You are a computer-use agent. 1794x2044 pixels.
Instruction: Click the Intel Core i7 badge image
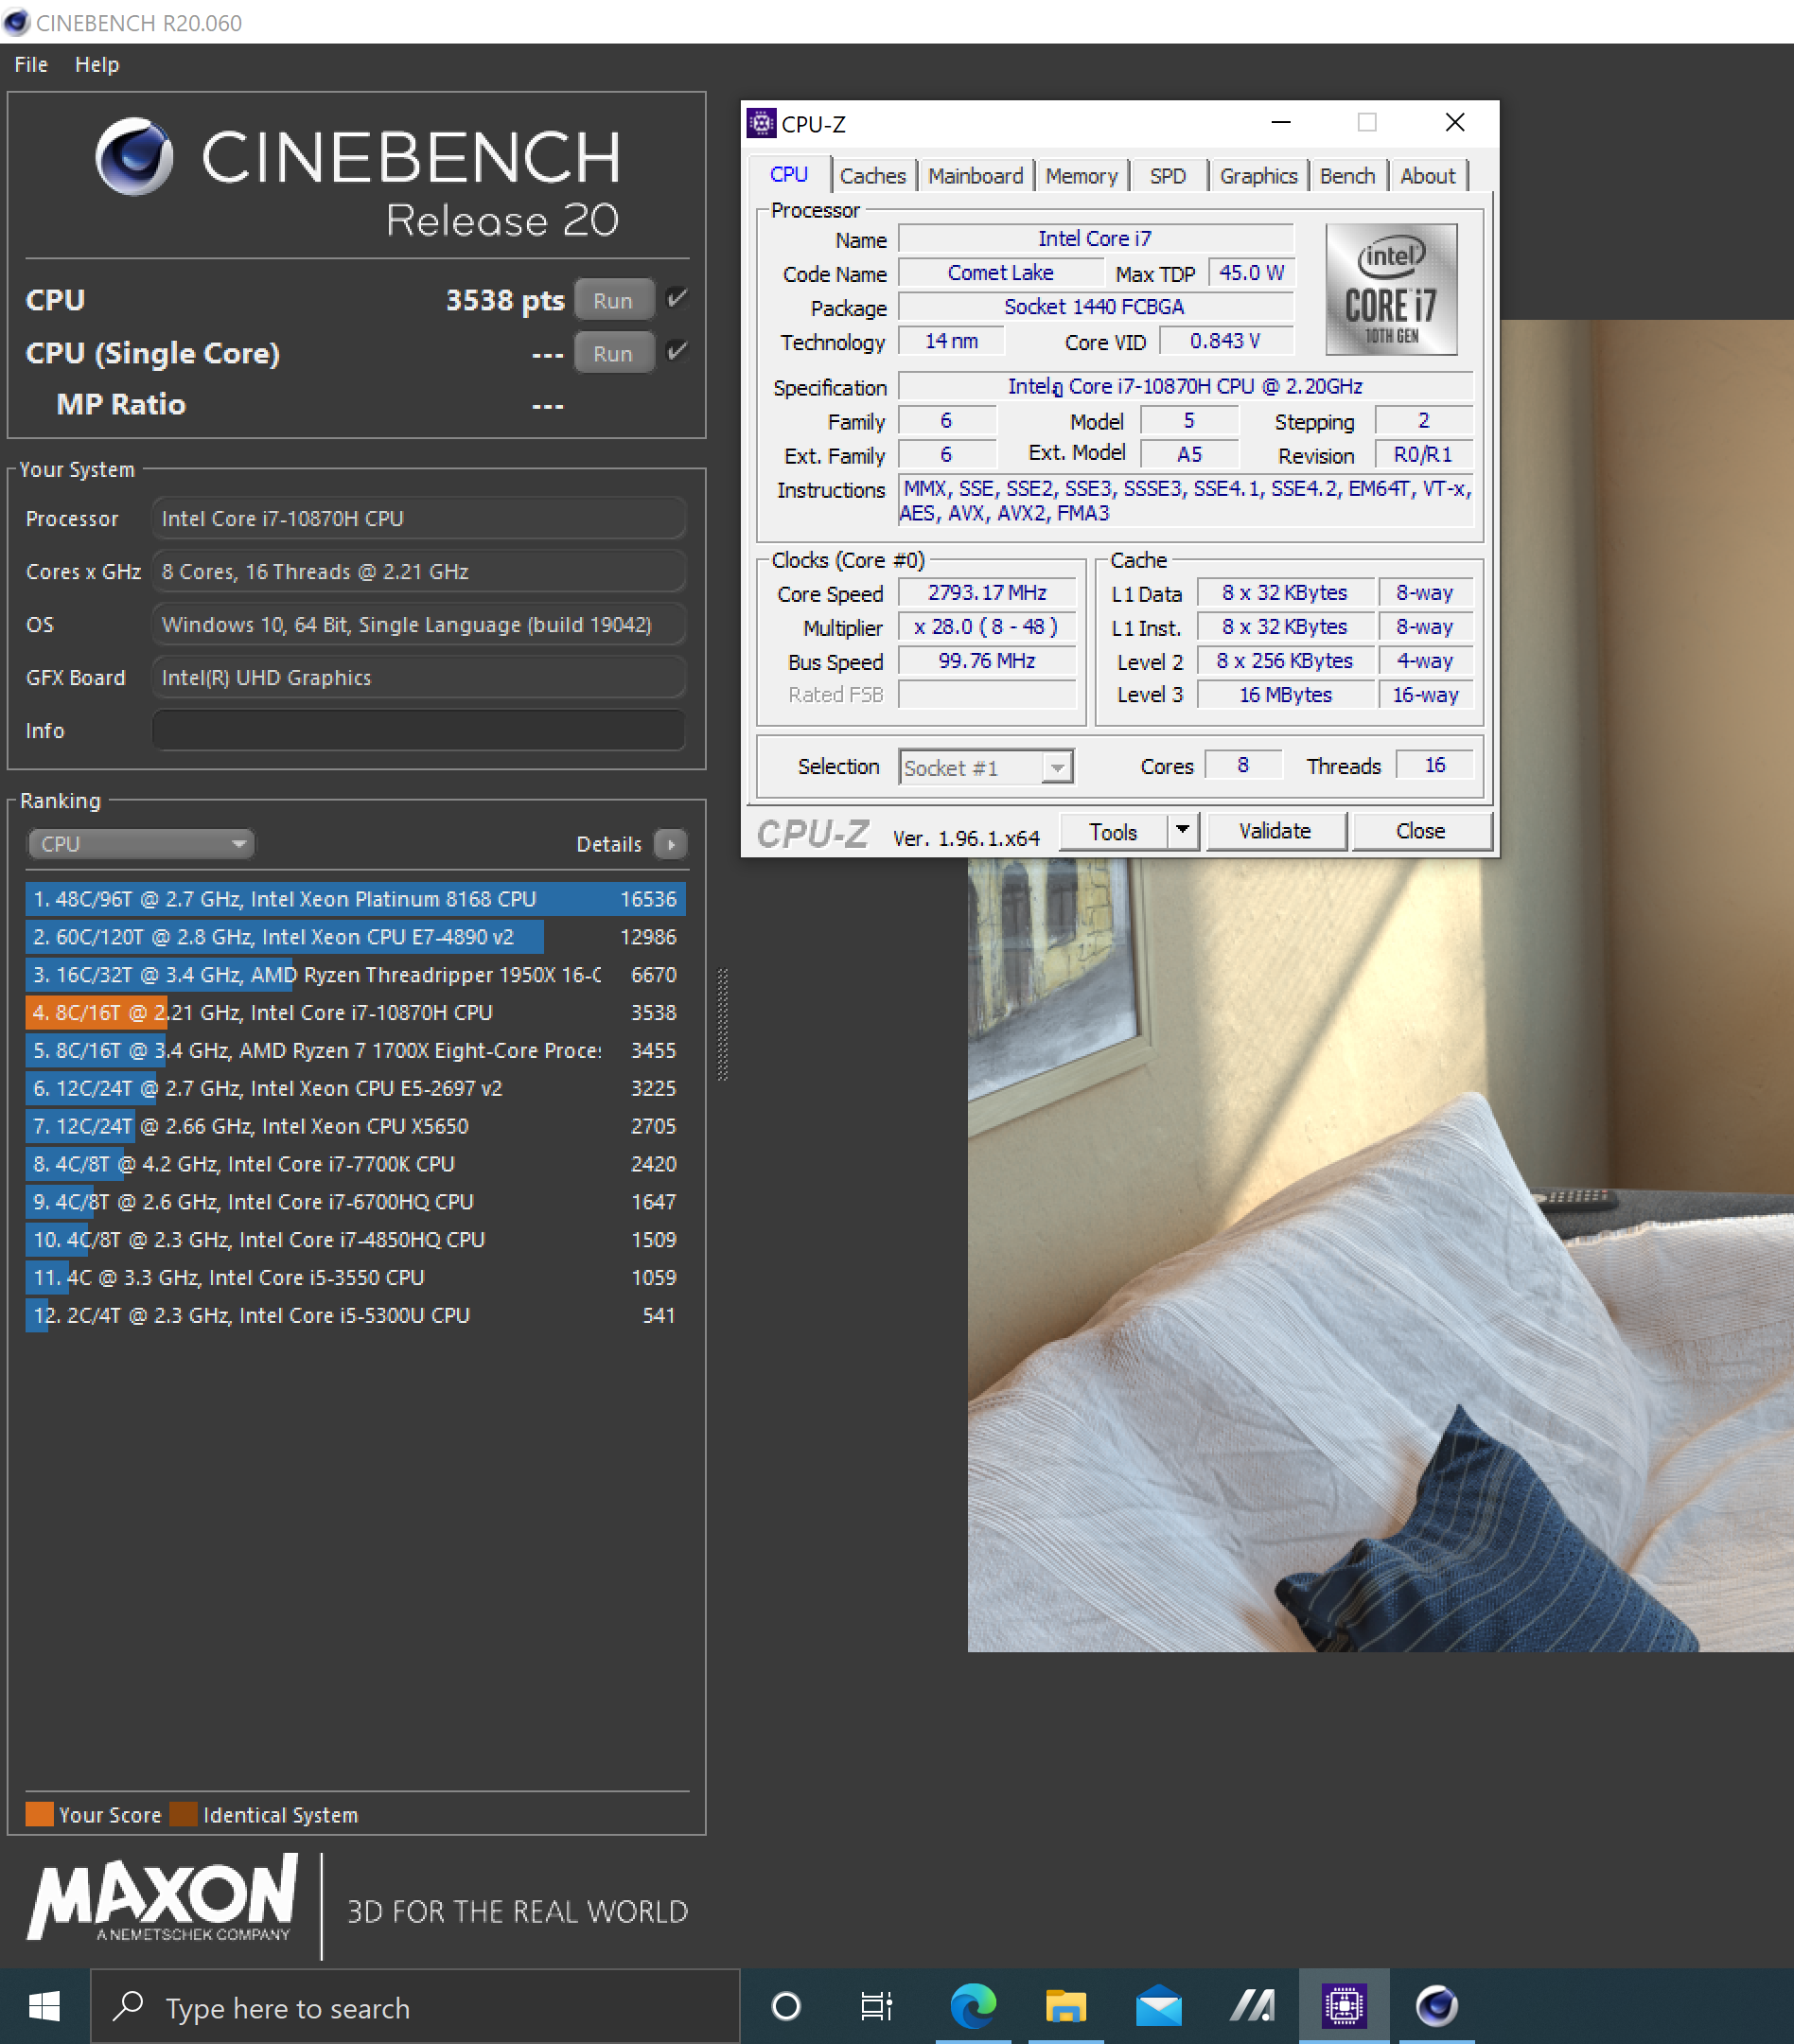tap(1391, 289)
